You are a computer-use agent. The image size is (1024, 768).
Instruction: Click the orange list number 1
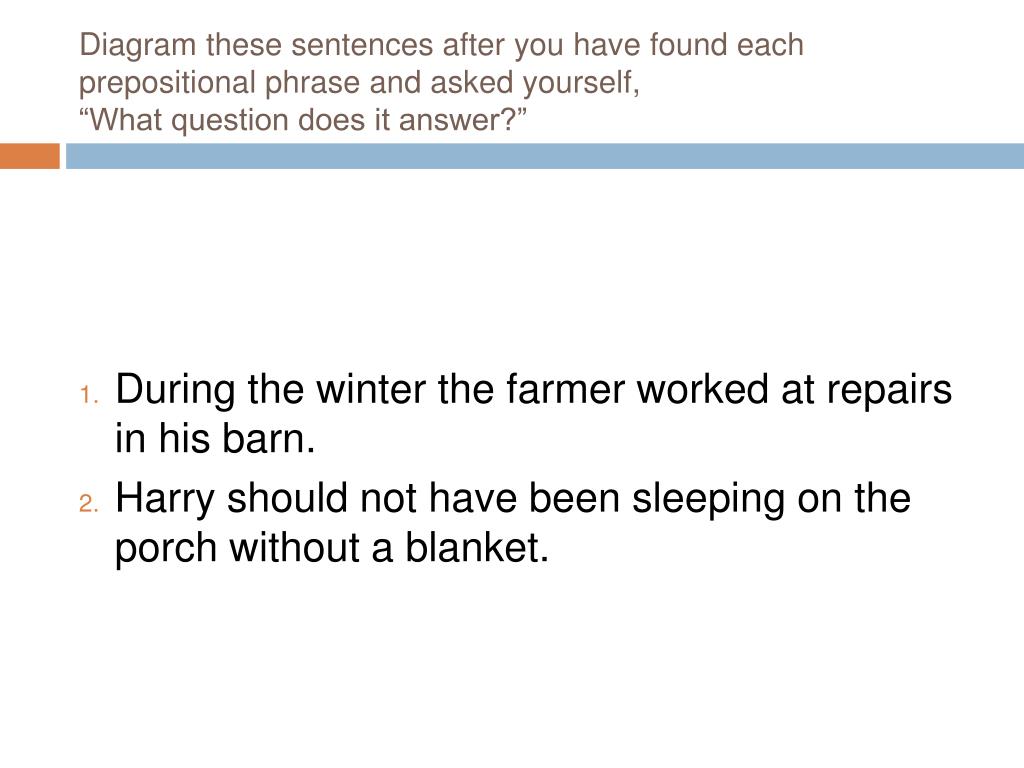89,394
